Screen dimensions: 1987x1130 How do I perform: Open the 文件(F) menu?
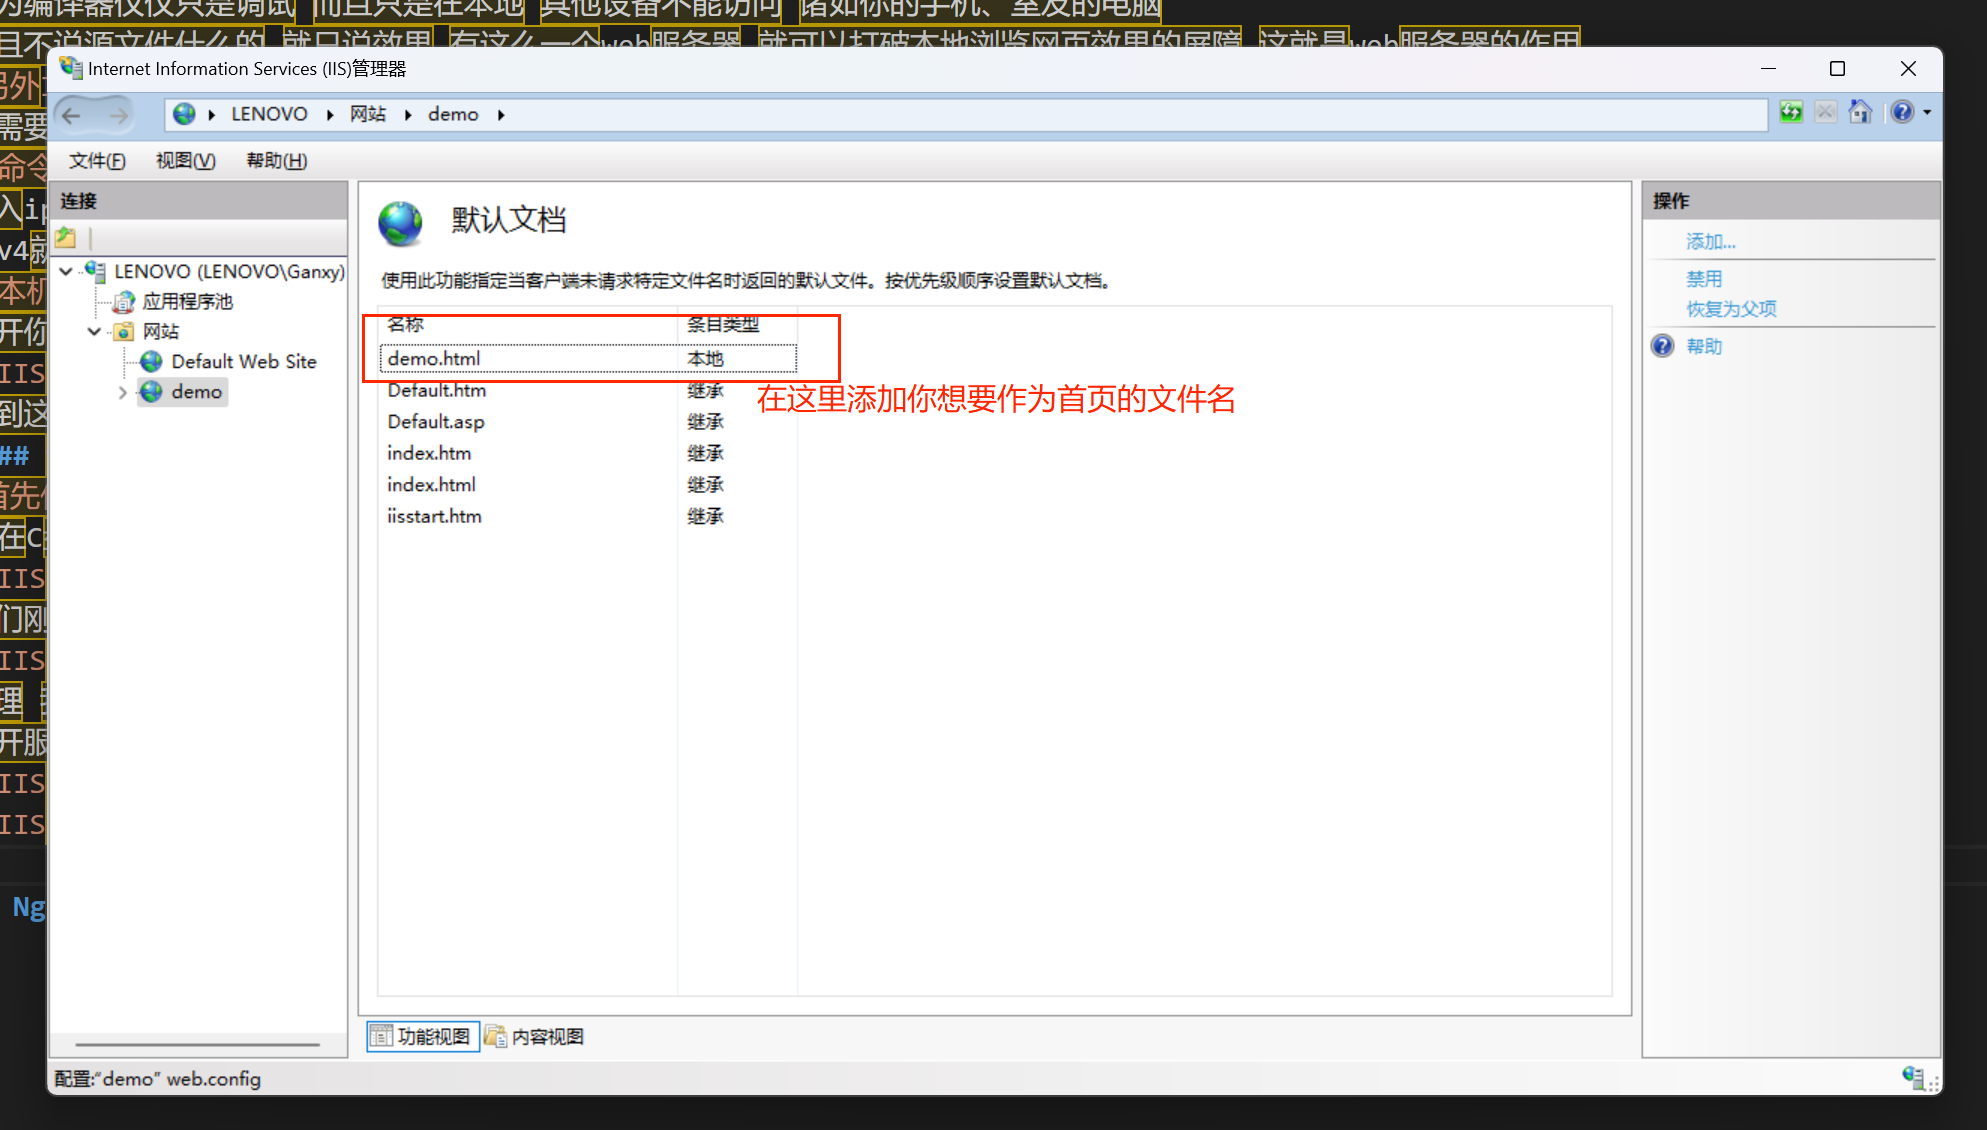[x=97, y=161]
